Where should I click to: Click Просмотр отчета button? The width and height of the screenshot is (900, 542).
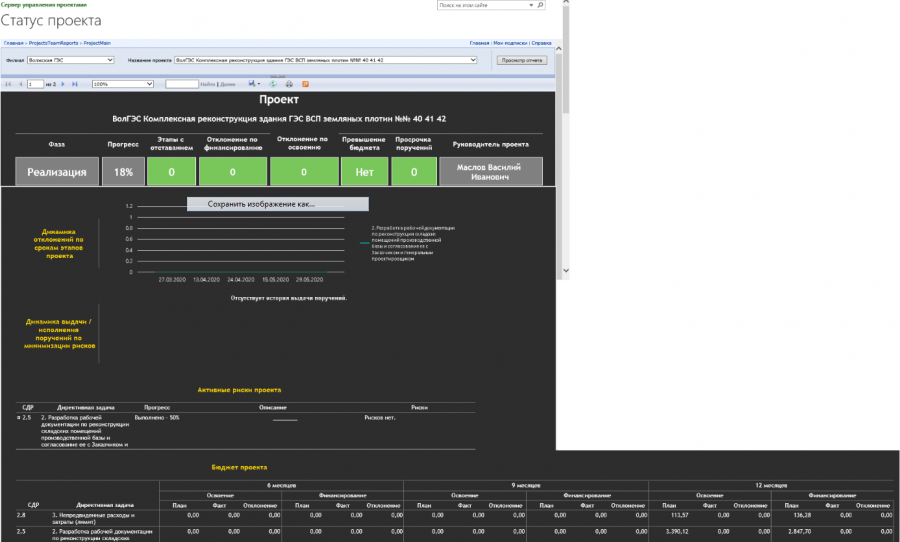pos(522,60)
